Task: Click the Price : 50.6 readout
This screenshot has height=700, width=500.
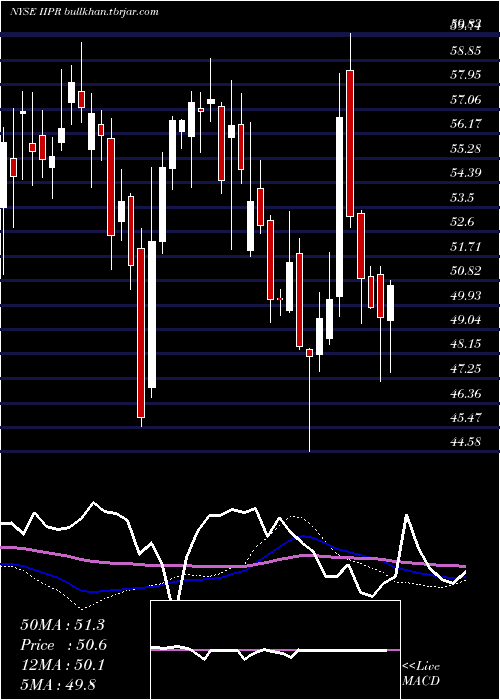Action: [x=63, y=645]
